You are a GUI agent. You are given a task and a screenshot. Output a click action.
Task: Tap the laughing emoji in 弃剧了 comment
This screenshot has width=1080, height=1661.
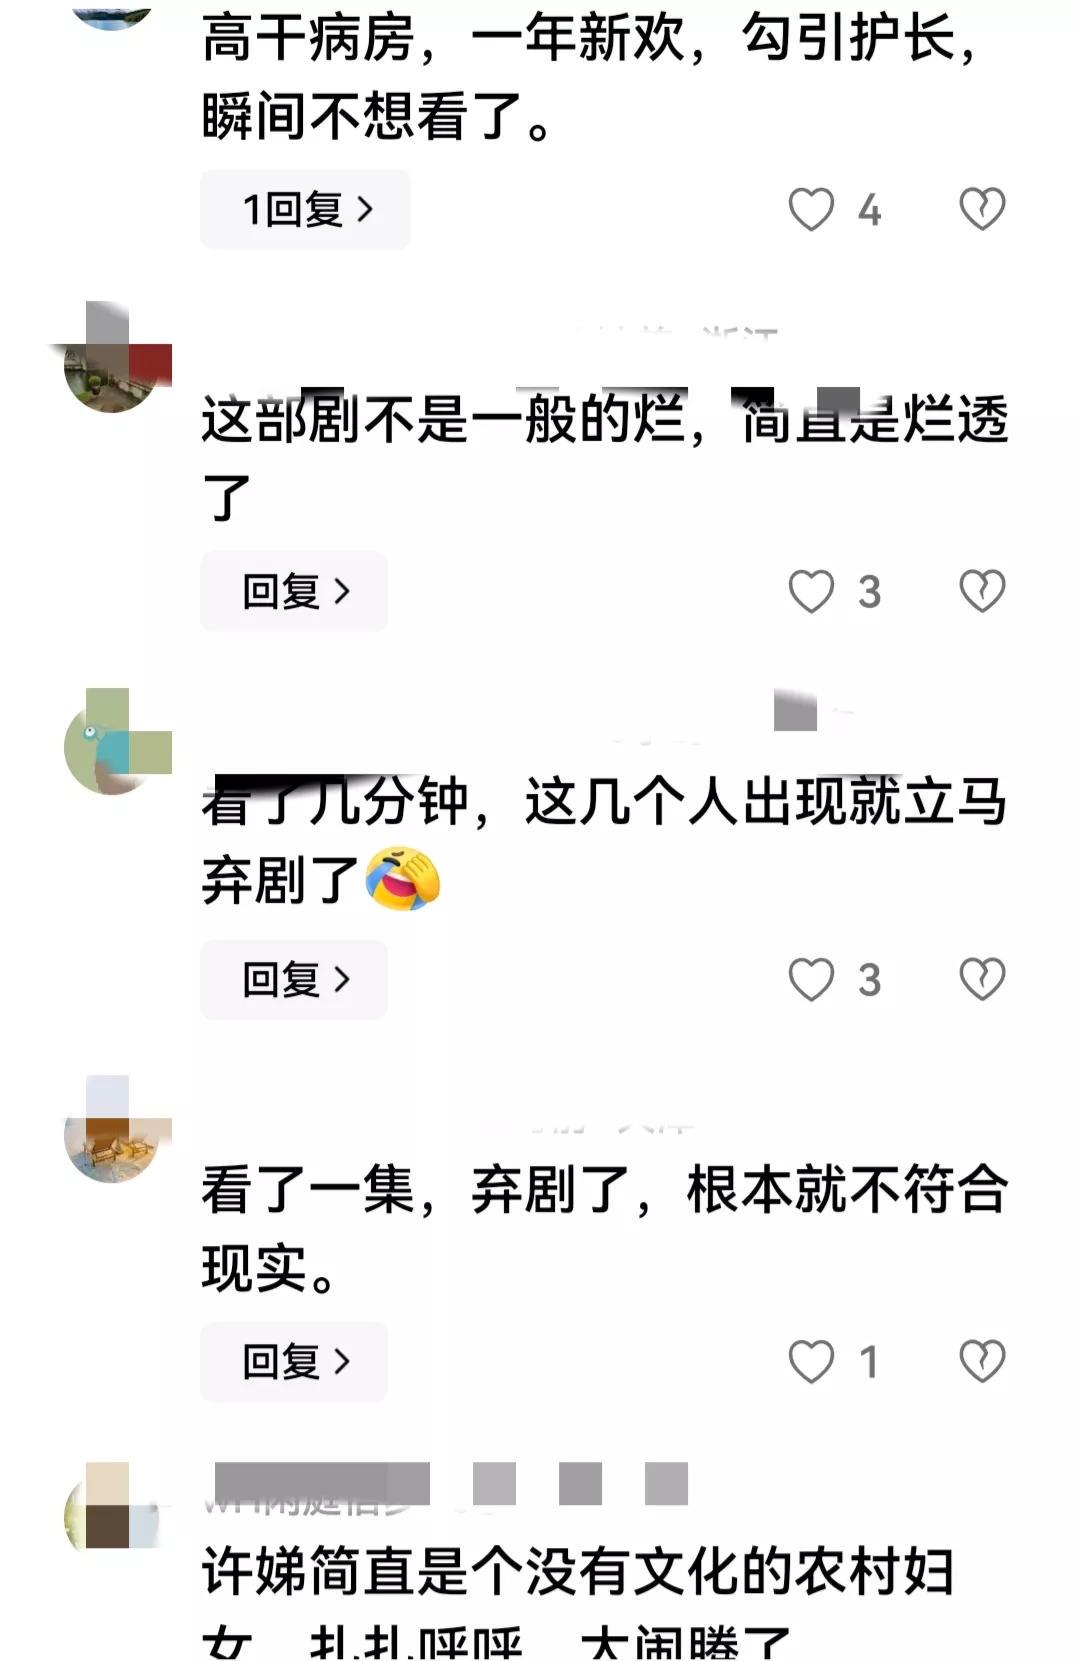pos(402,879)
